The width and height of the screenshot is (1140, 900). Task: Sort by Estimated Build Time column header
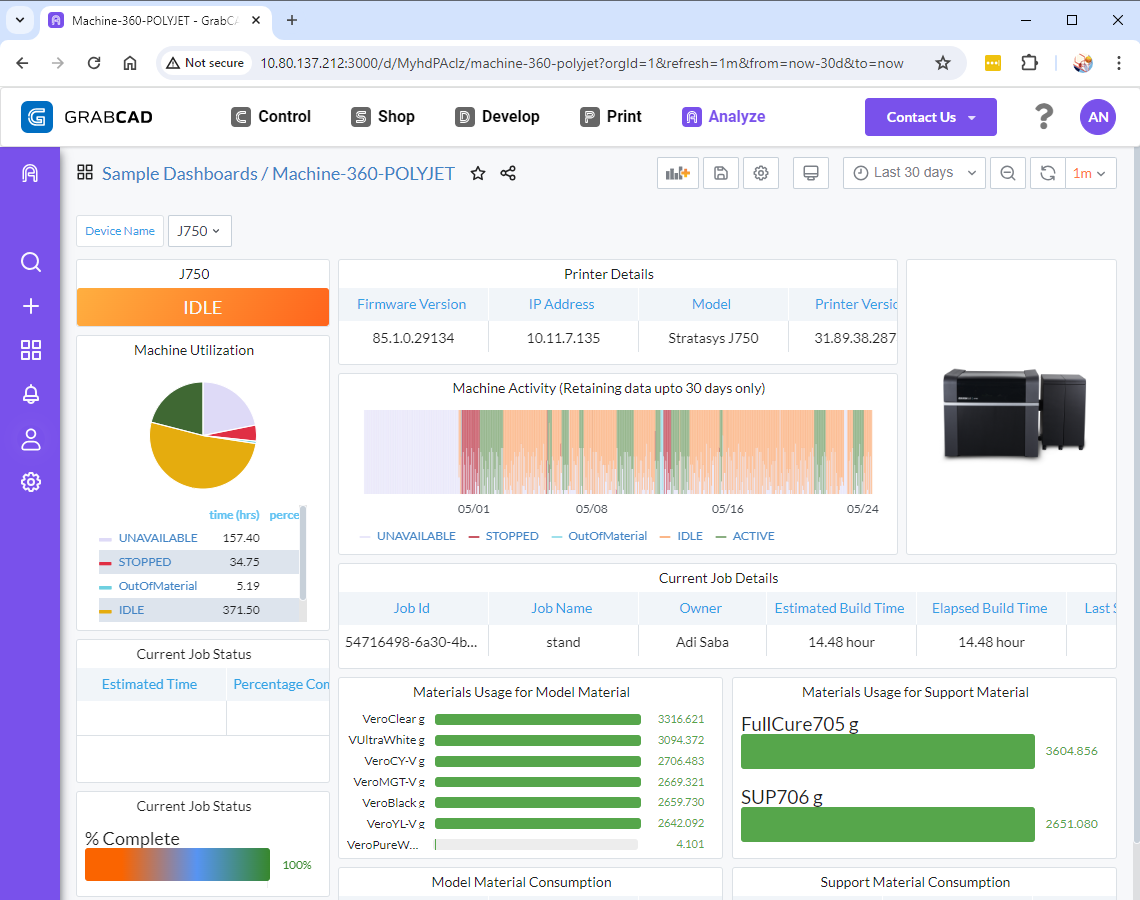click(x=839, y=608)
